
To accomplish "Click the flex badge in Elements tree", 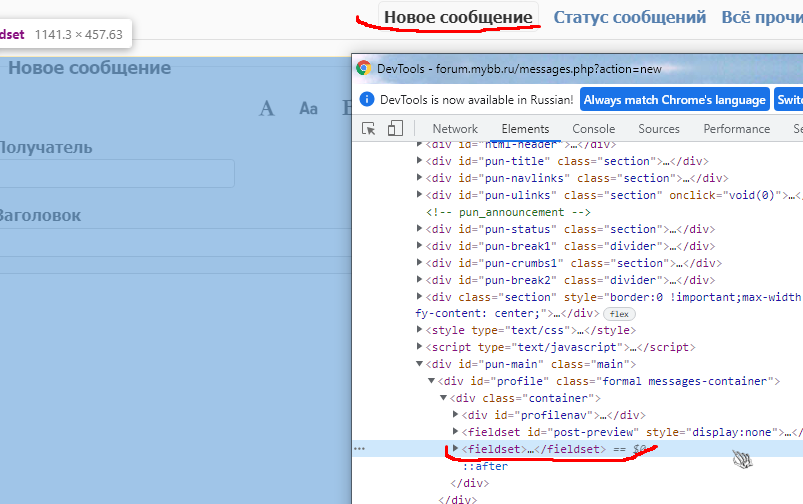I will click(619, 314).
